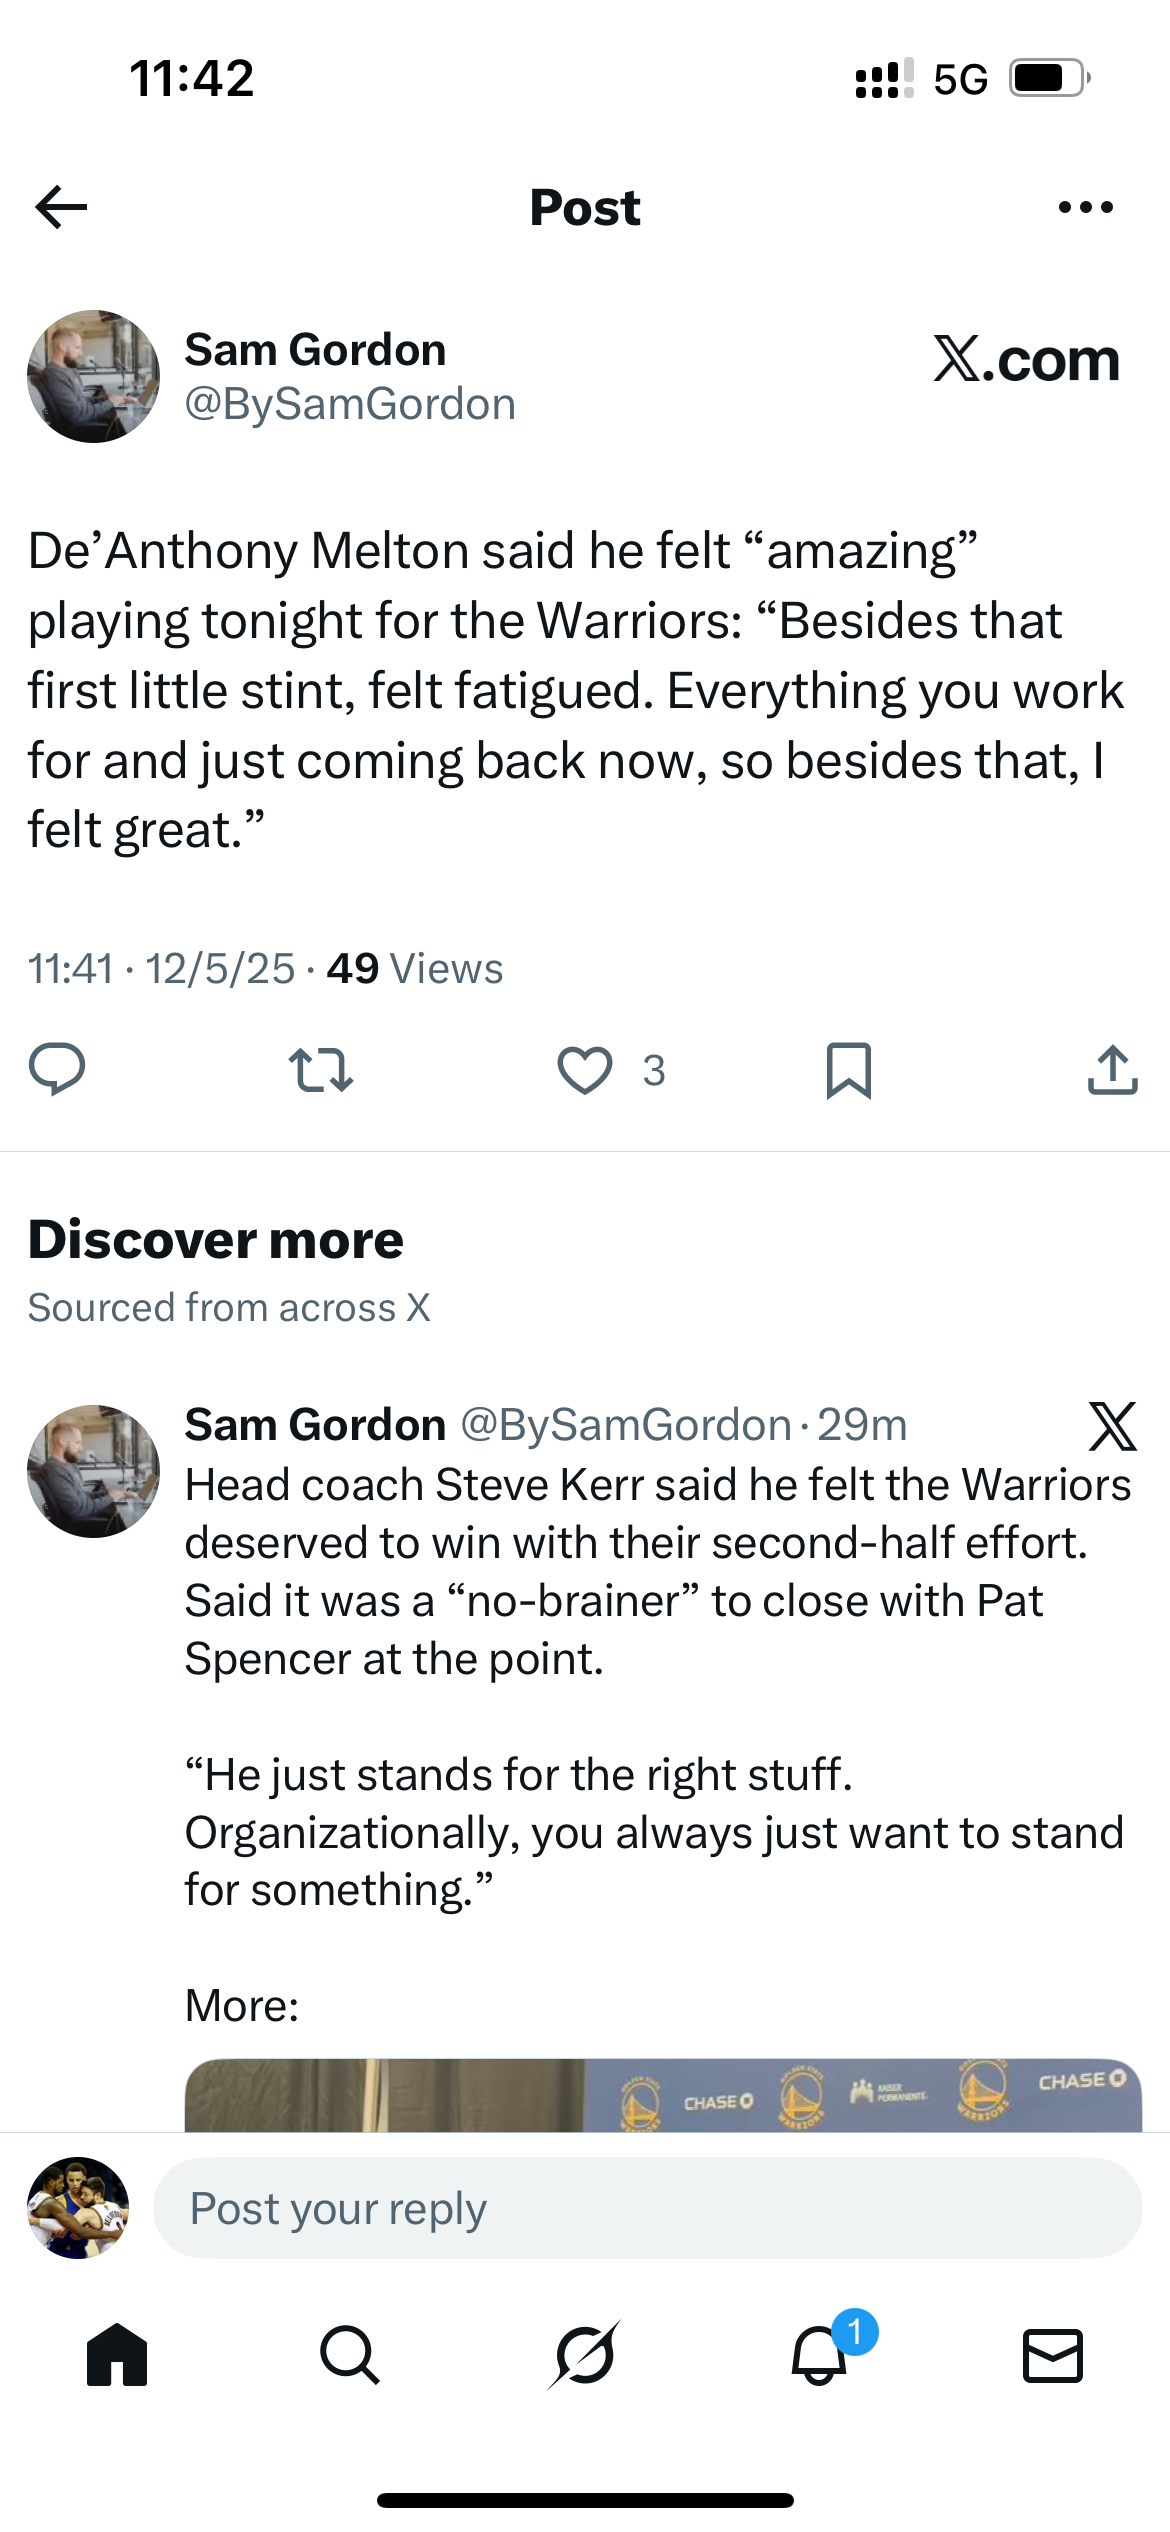
Task: Tap the back arrow icon
Action: (62, 207)
